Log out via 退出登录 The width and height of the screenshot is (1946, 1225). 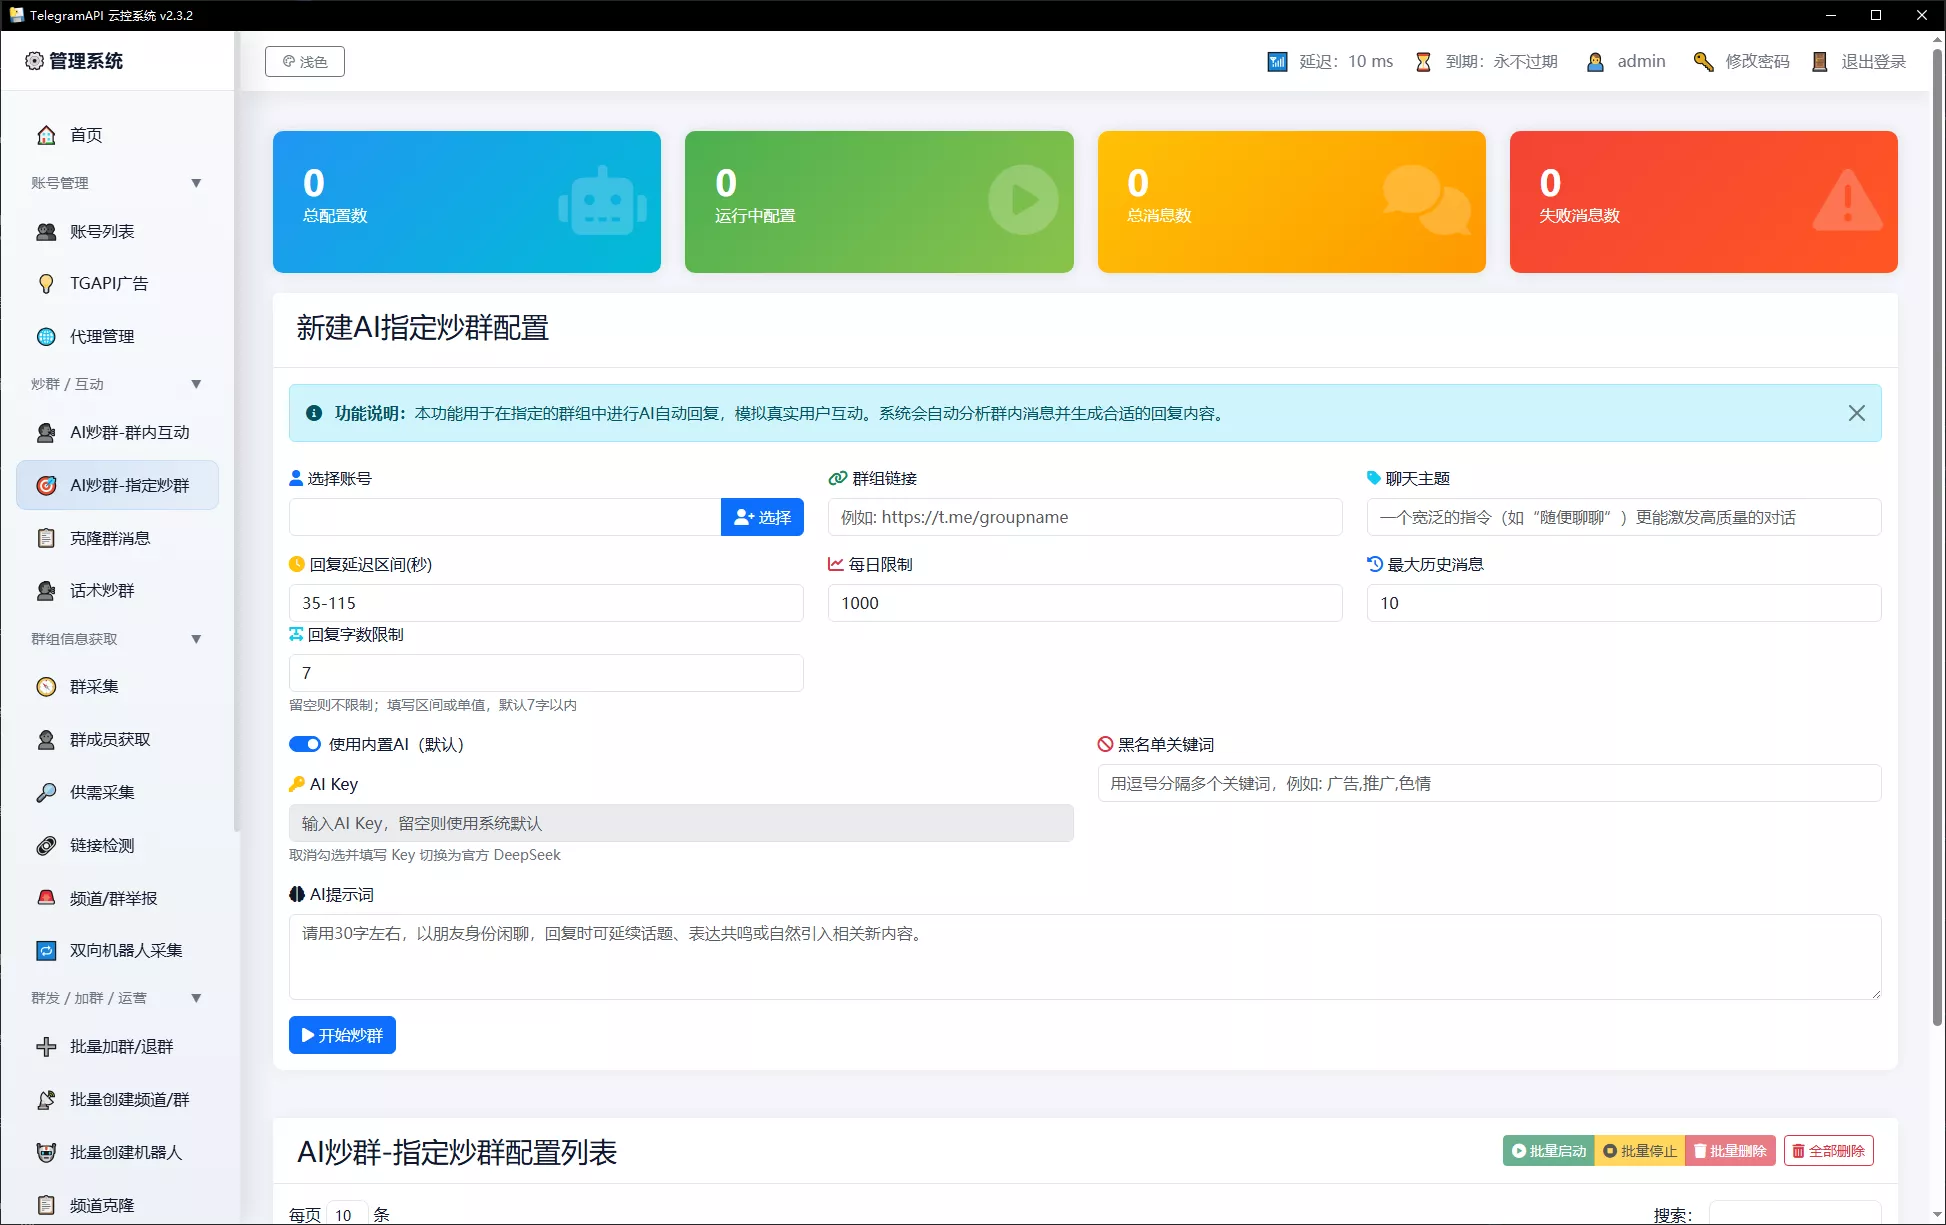[x=1873, y=62]
